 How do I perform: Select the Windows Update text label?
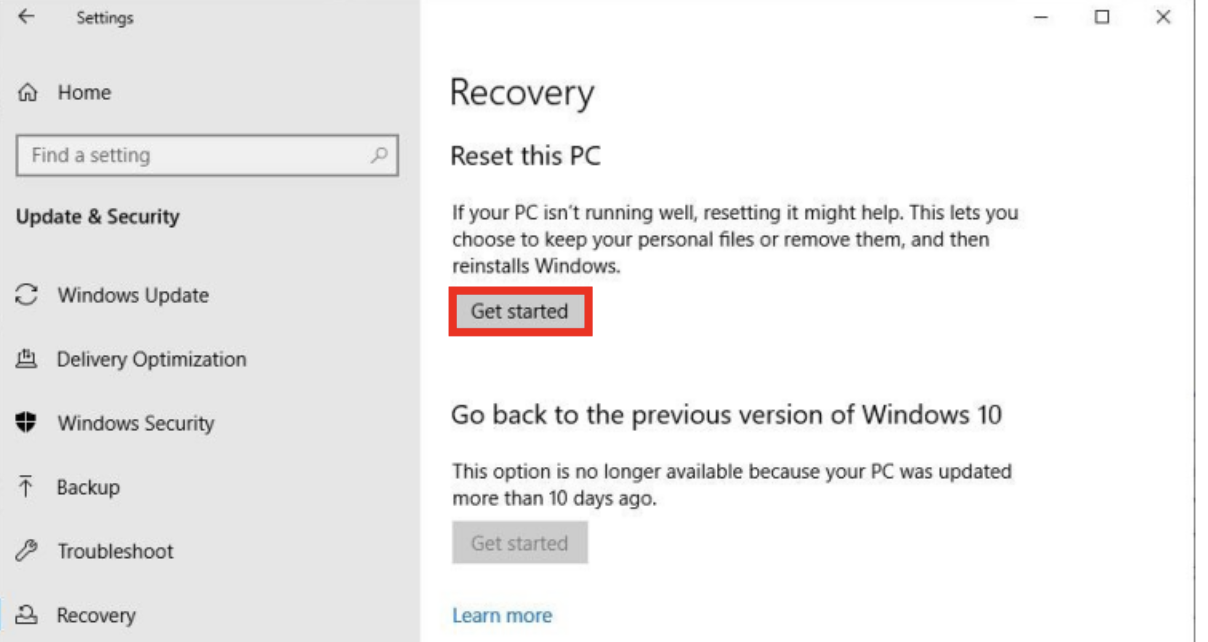(x=133, y=295)
